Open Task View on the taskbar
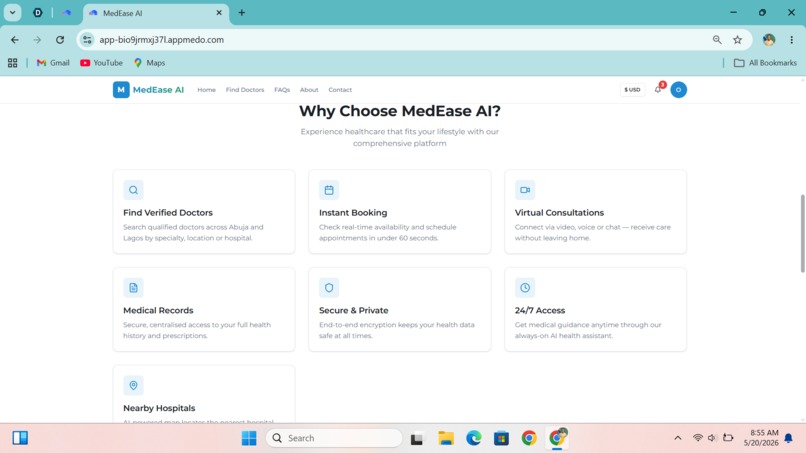The height and width of the screenshot is (453, 806). pyautogui.click(x=417, y=438)
